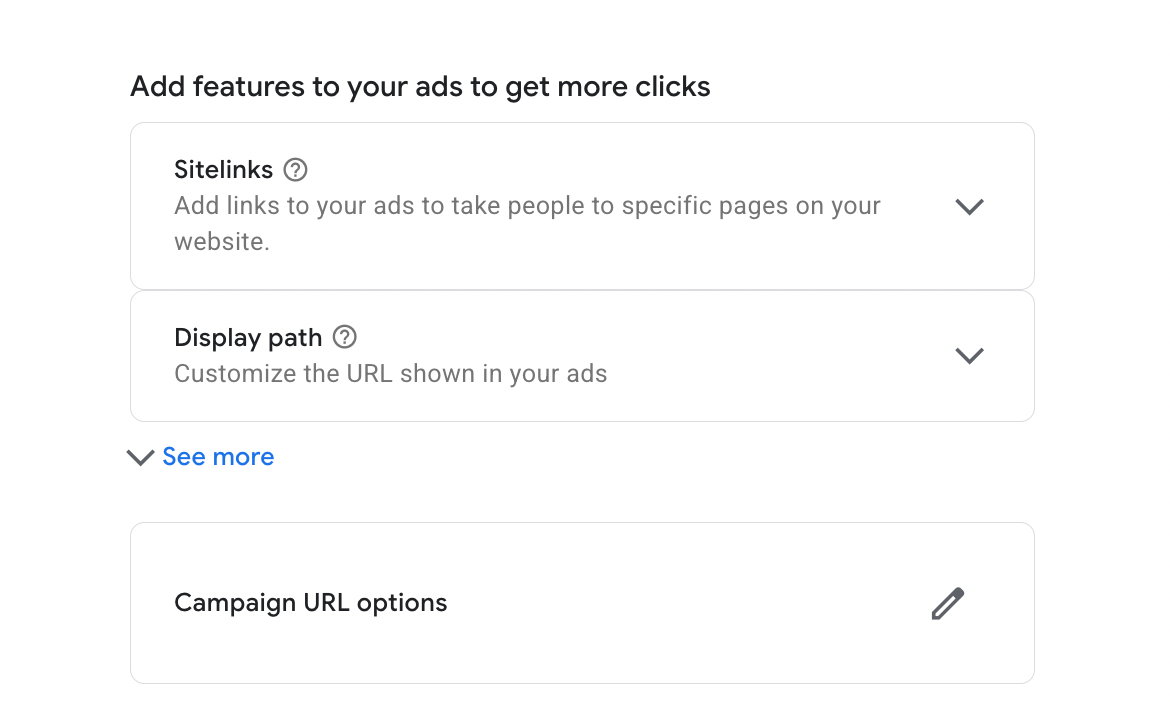View the Display path tooltip icon

coord(344,338)
